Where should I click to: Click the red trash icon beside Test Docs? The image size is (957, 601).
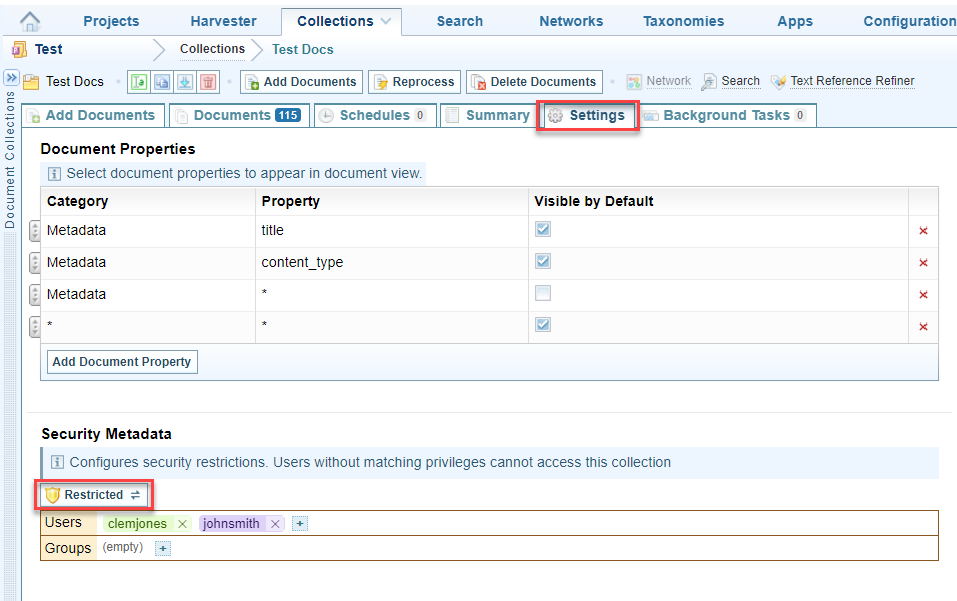(x=208, y=82)
